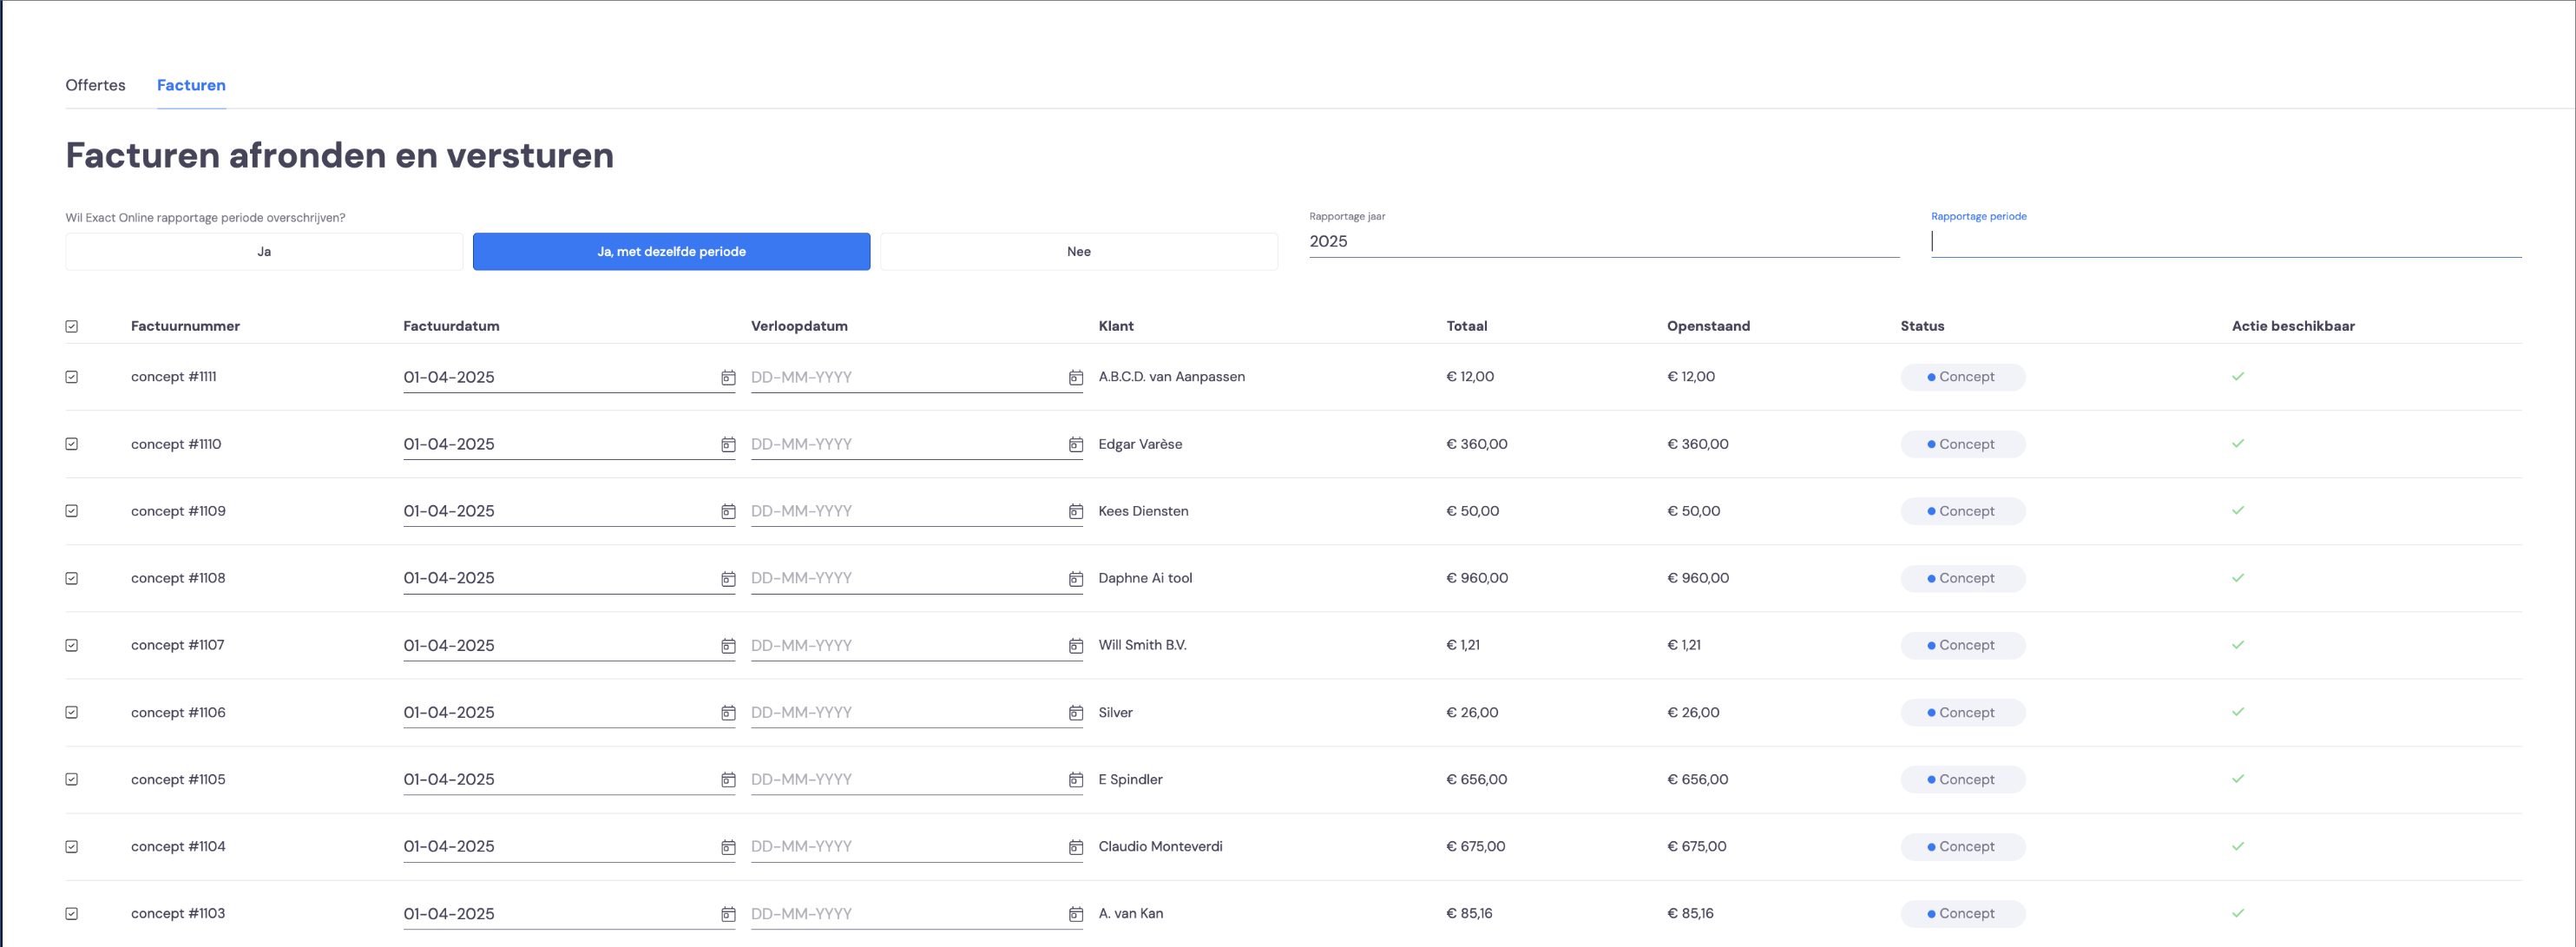Choose the Nee overwrite option

1079,252
